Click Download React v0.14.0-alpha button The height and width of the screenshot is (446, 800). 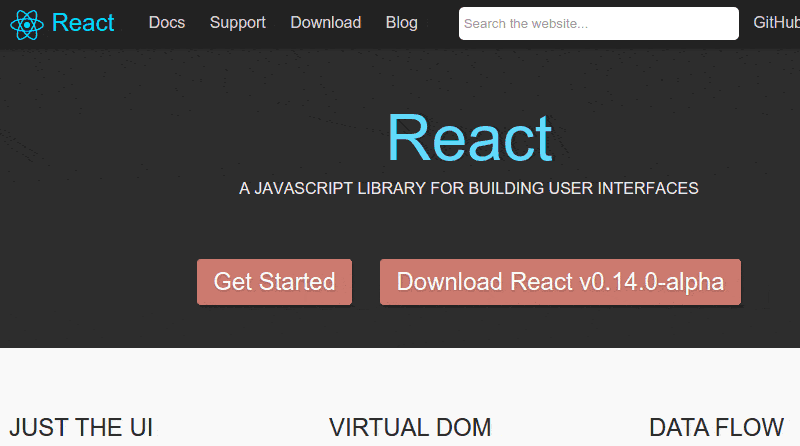click(560, 282)
